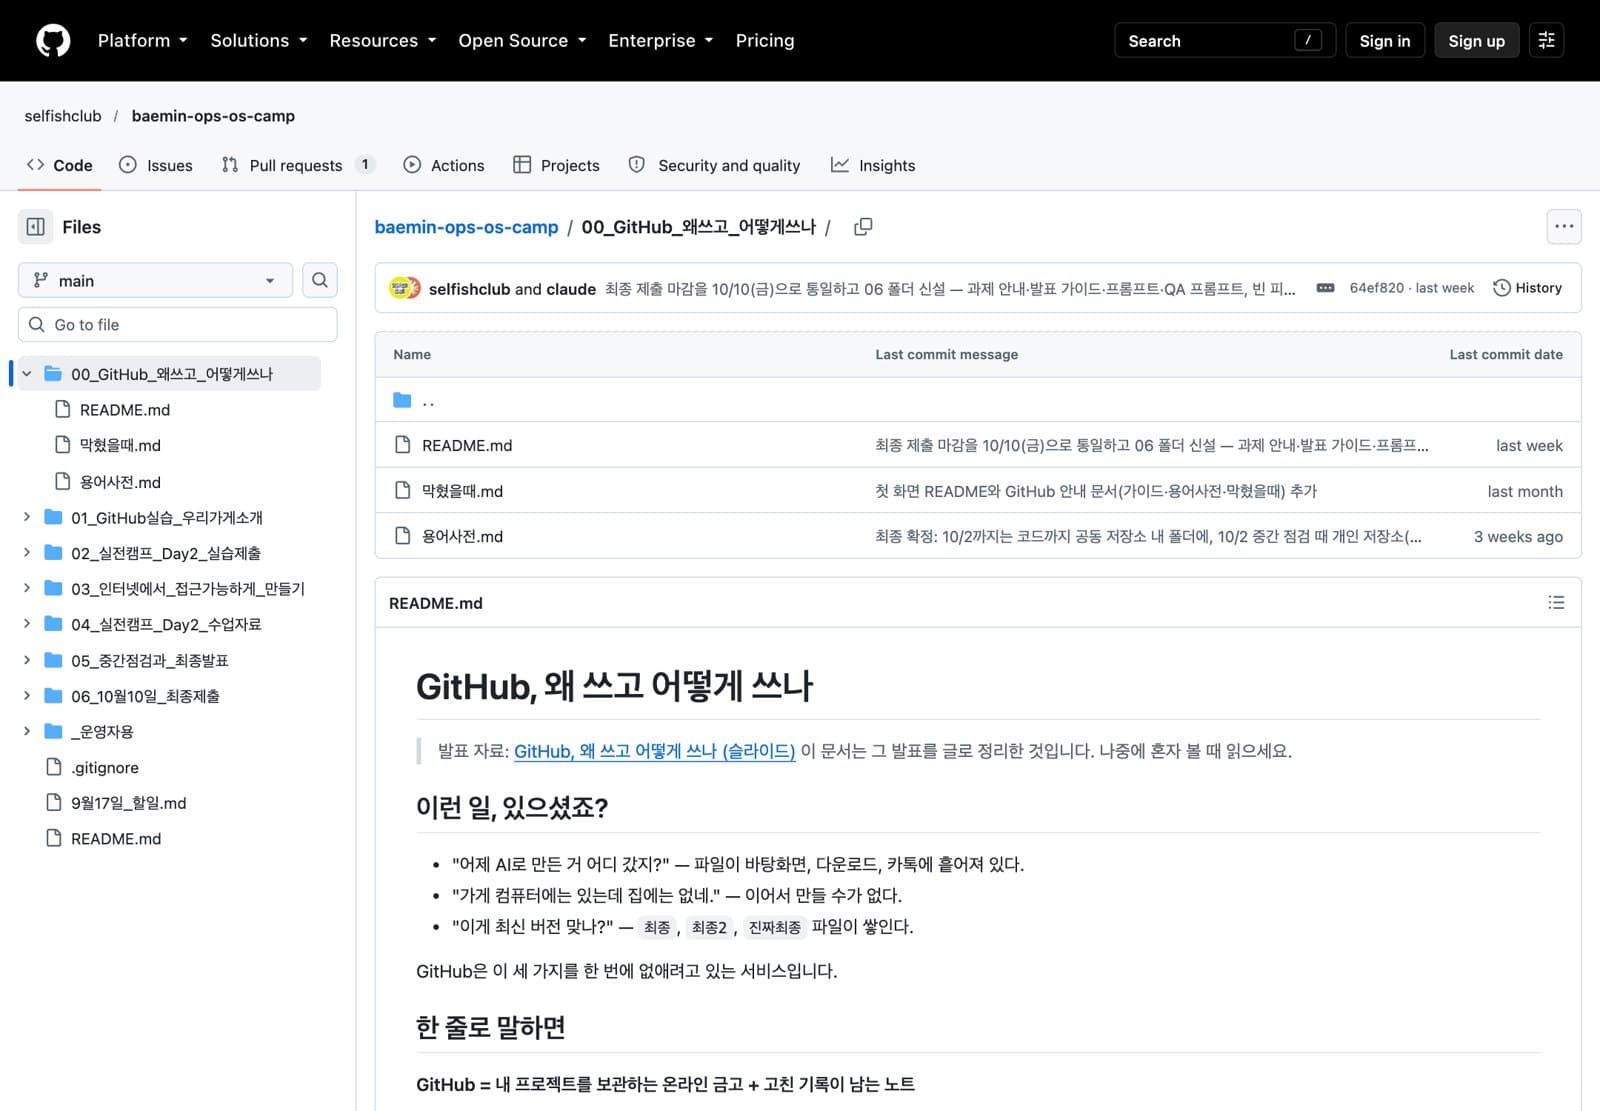Expand the _운영자용 folder
The image size is (1600, 1111).
click(x=27, y=731)
